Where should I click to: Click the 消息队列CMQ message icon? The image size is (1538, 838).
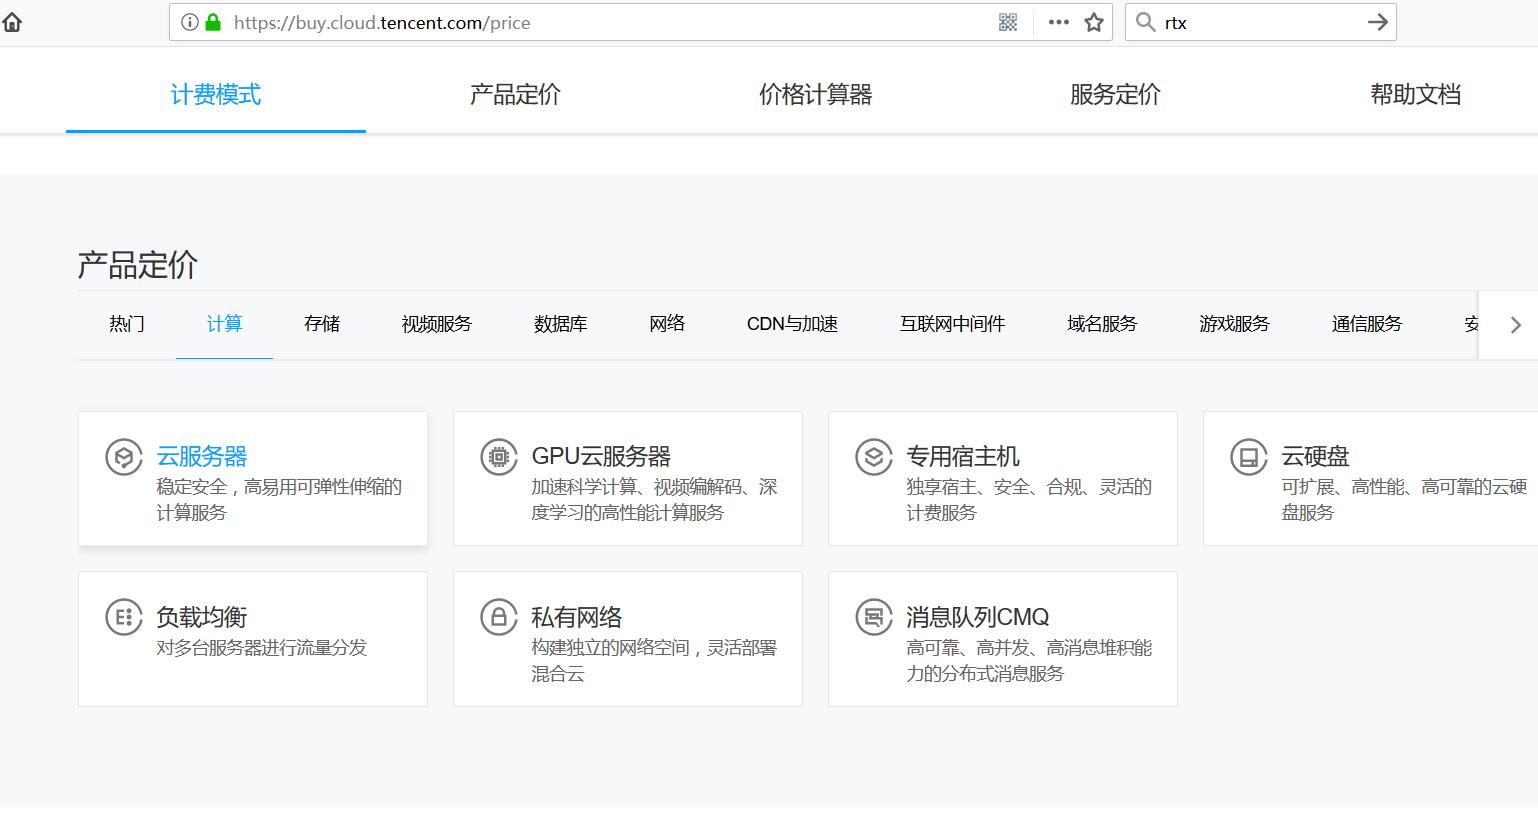(873, 617)
